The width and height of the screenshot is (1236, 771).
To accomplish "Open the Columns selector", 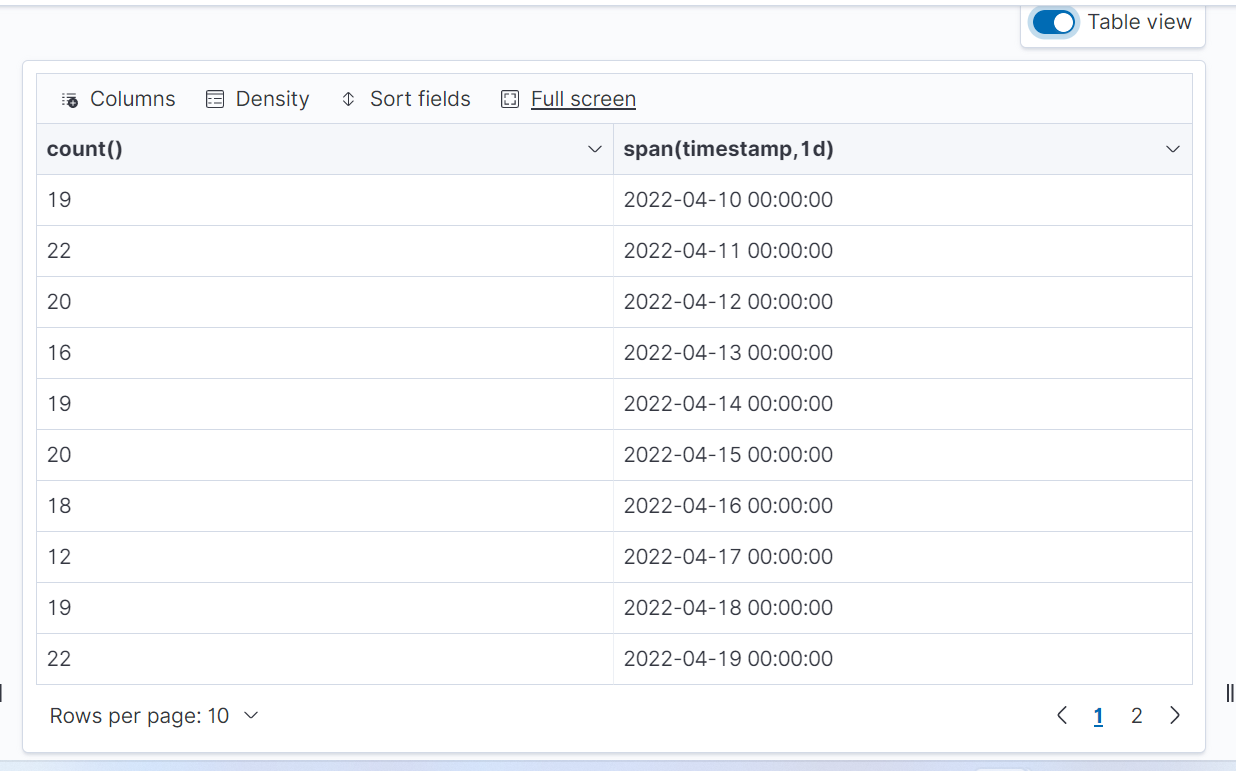I will (118, 99).
